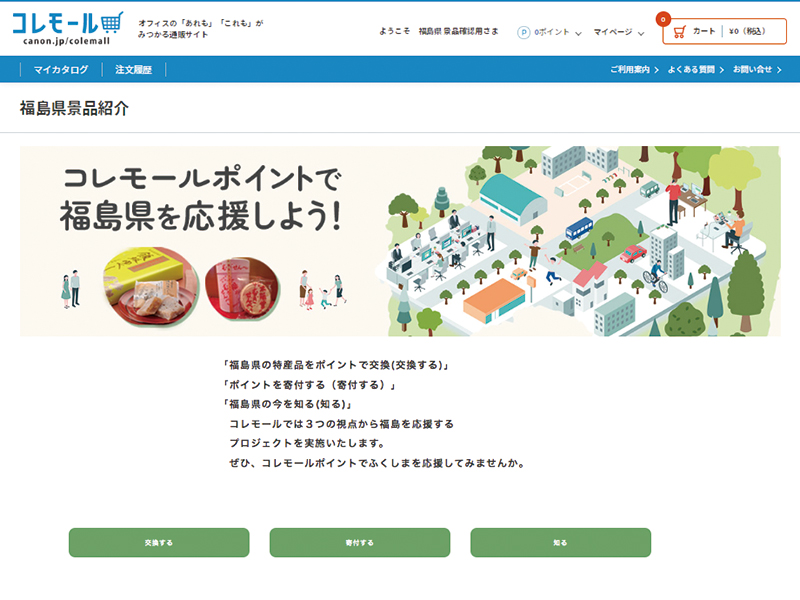
Task: Expand the 0ポイント dropdown chevron
Action: click(x=578, y=33)
